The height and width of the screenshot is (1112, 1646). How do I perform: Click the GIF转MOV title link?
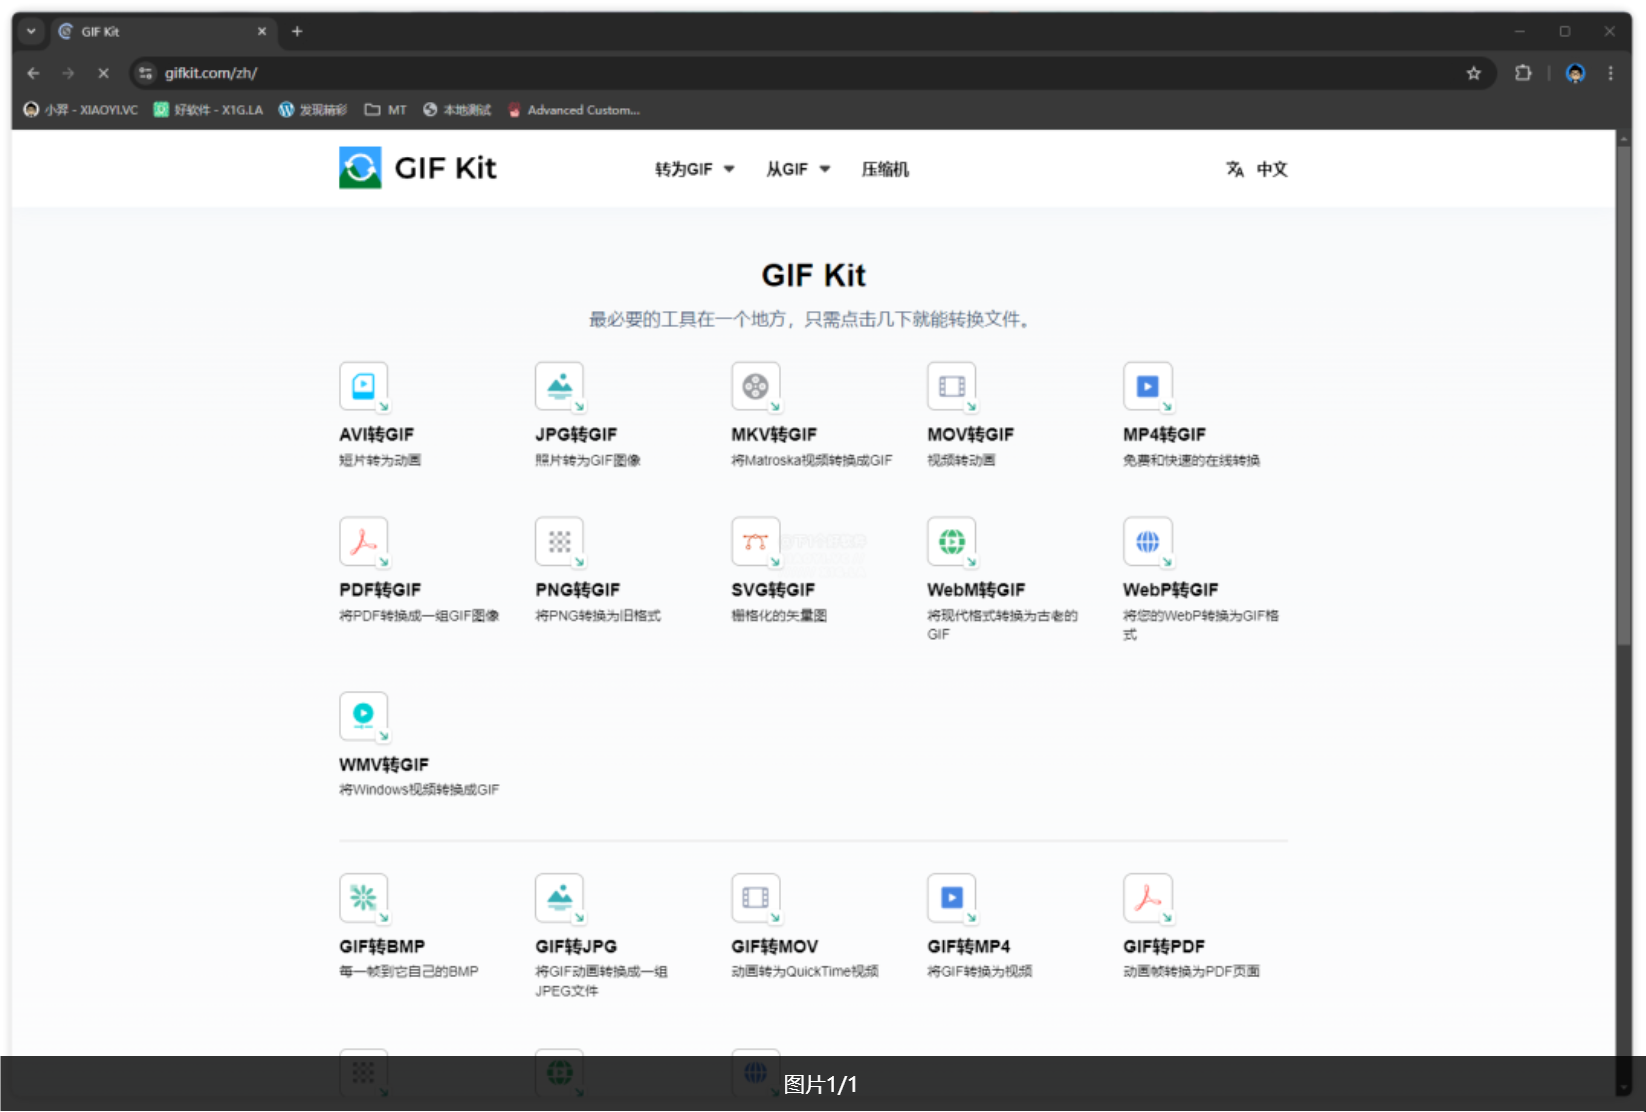coord(775,946)
